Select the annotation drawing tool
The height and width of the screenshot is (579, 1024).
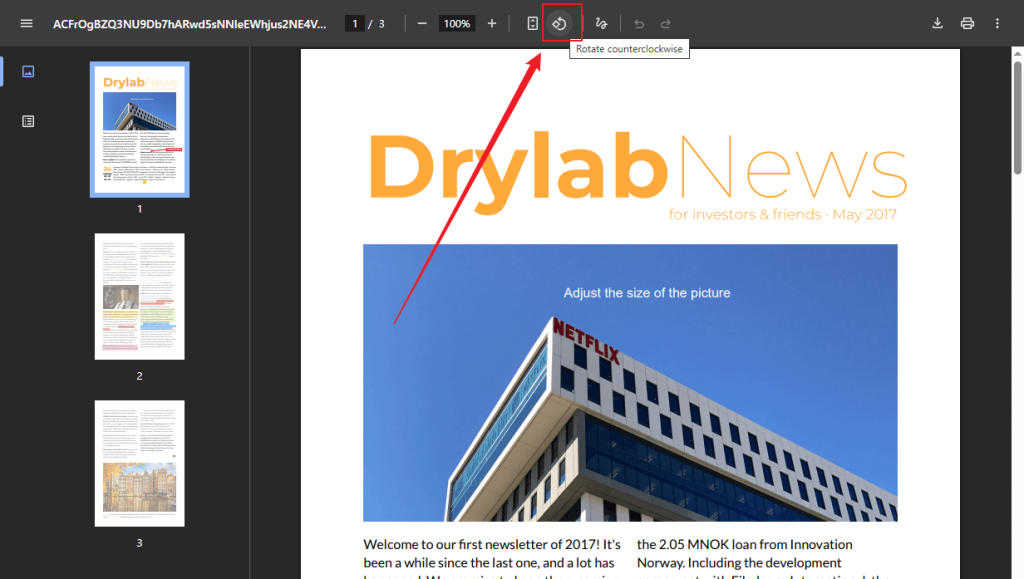point(600,23)
